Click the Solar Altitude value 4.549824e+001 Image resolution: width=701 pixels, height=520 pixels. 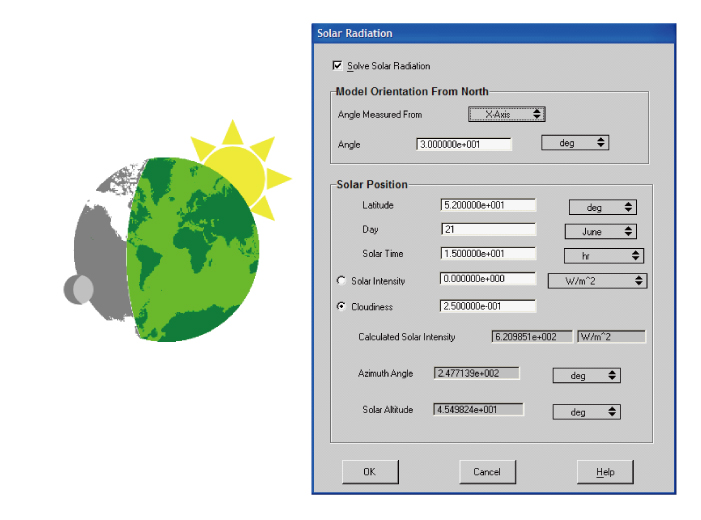click(x=478, y=410)
